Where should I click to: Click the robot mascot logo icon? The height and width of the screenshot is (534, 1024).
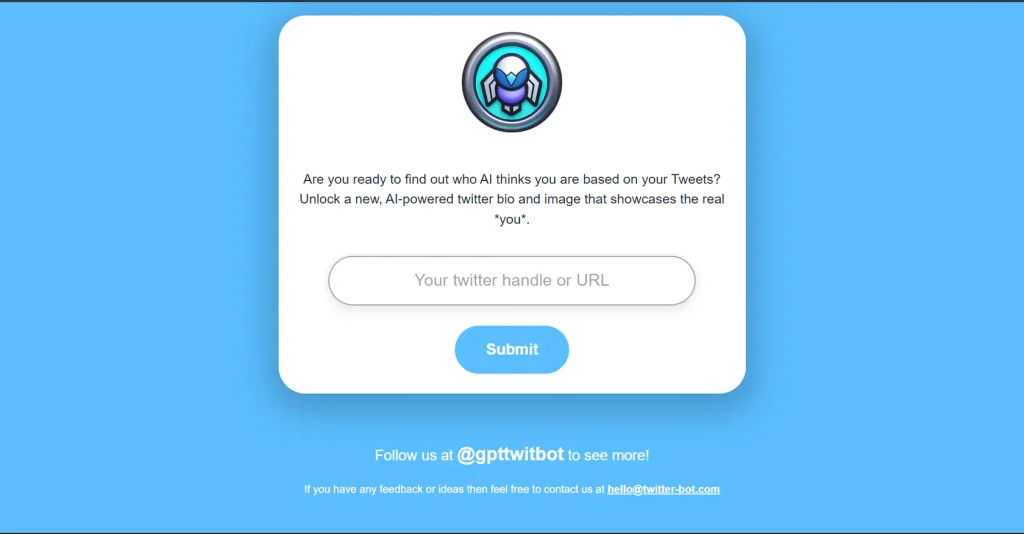[511, 82]
